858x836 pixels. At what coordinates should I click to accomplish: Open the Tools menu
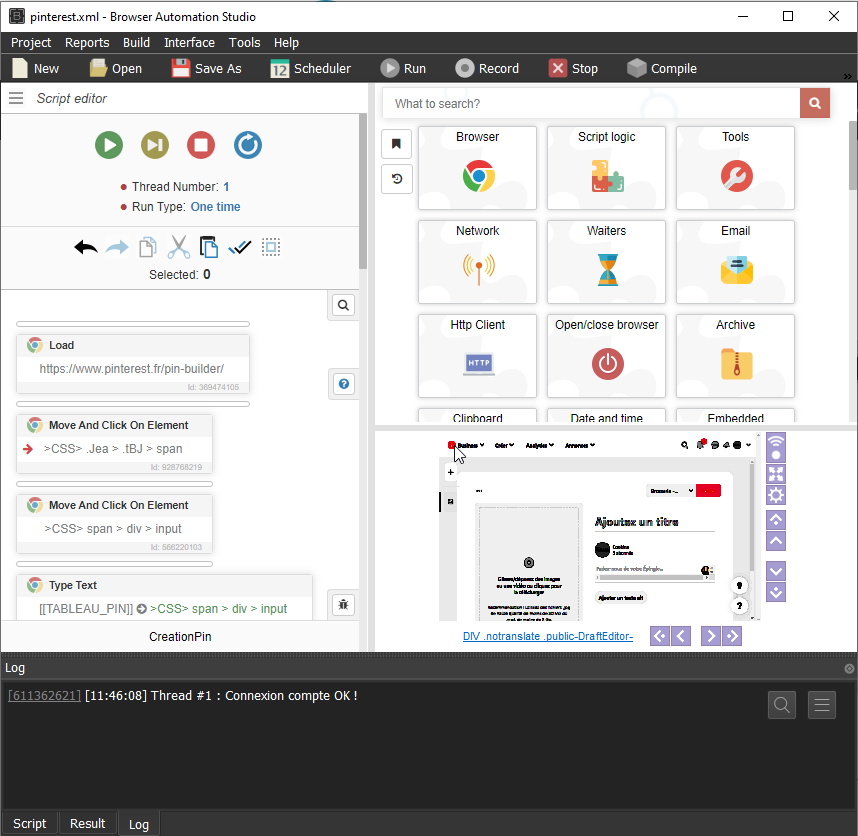[x=244, y=43]
